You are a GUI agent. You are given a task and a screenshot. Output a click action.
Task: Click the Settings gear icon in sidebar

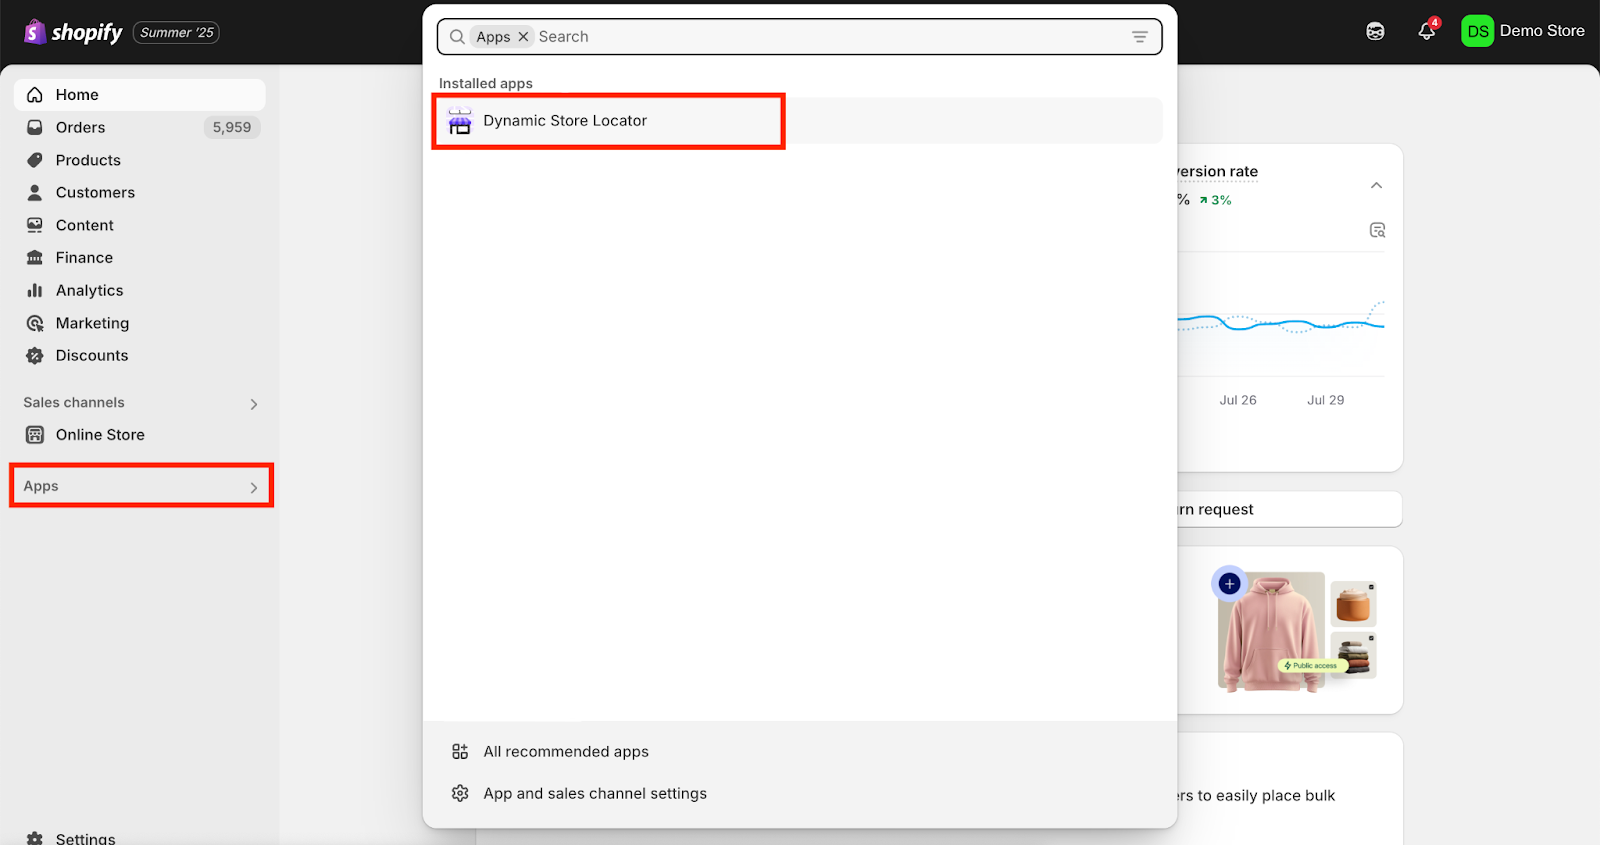coord(35,838)
